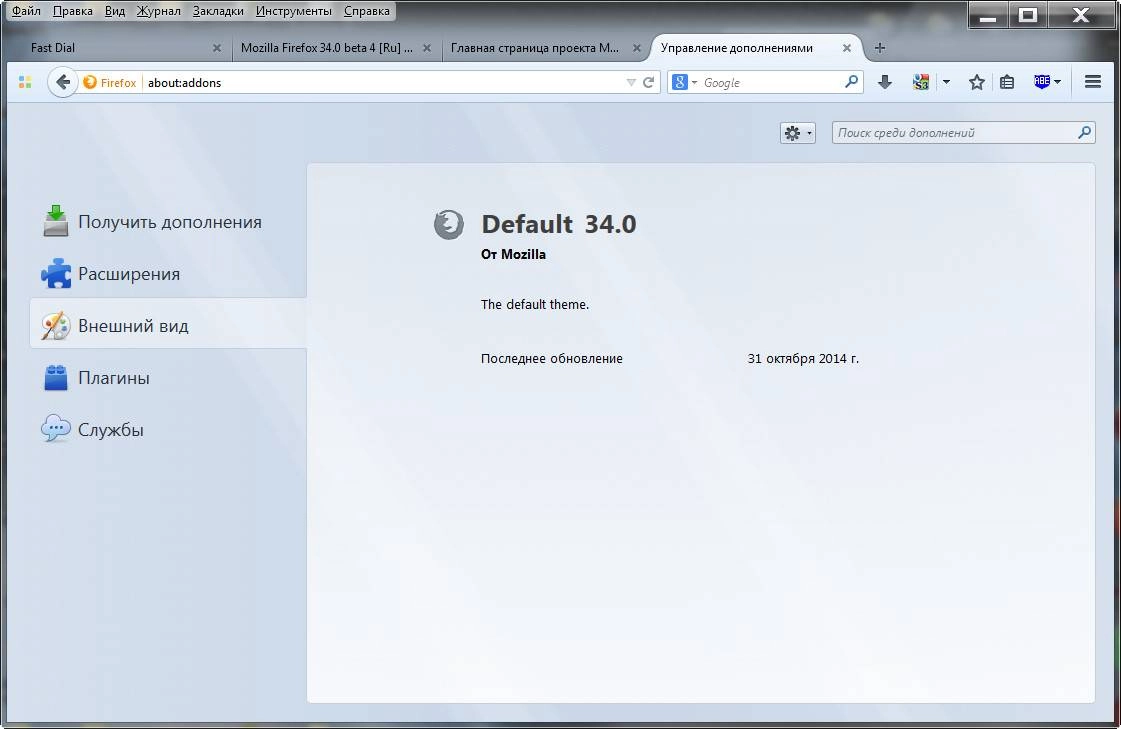Open the hamburger menu button
1121x729 pixels.
[x=1092, y=82]
